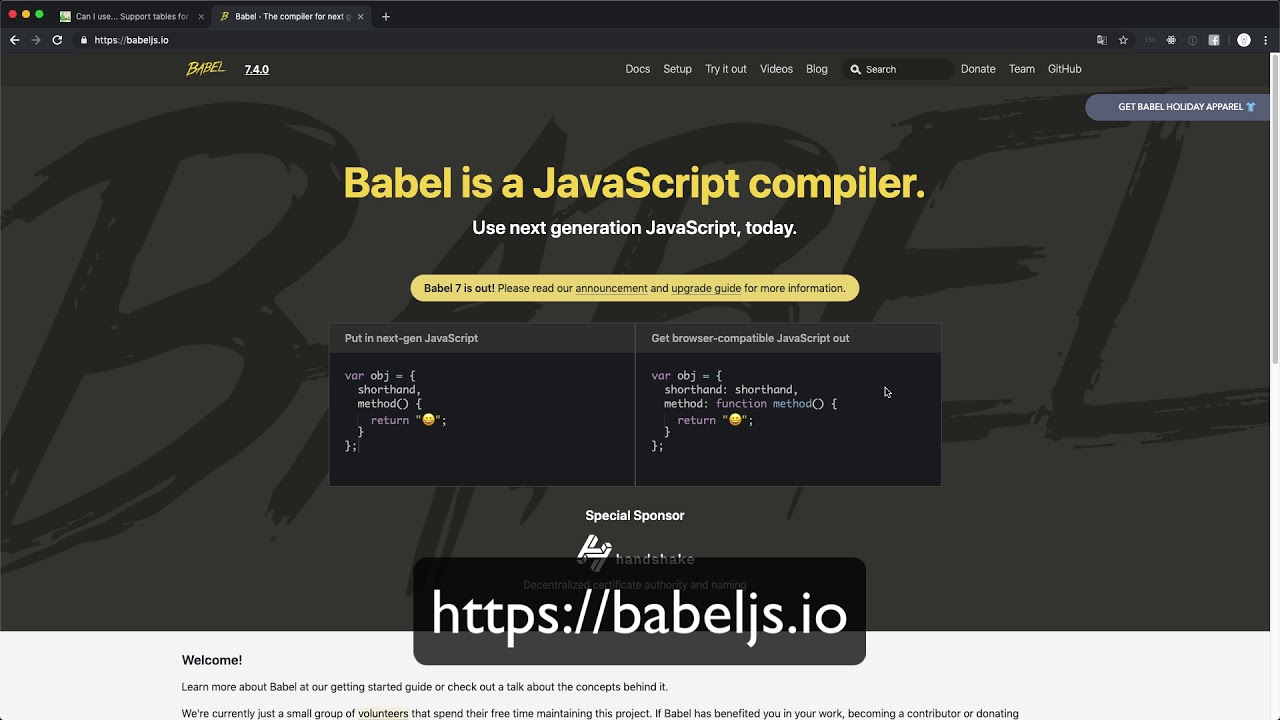View site security lock info

[84, 40]
